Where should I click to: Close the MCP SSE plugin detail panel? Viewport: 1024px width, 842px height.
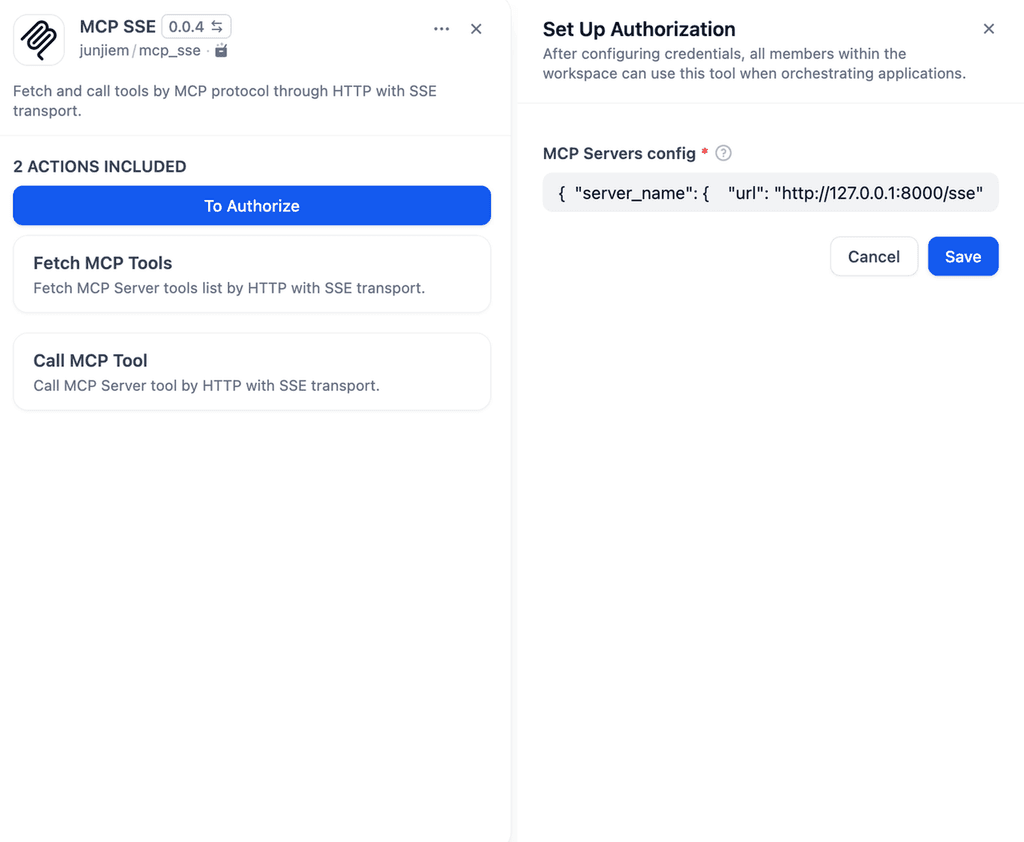pyautogui.click(x=476, y=29)
